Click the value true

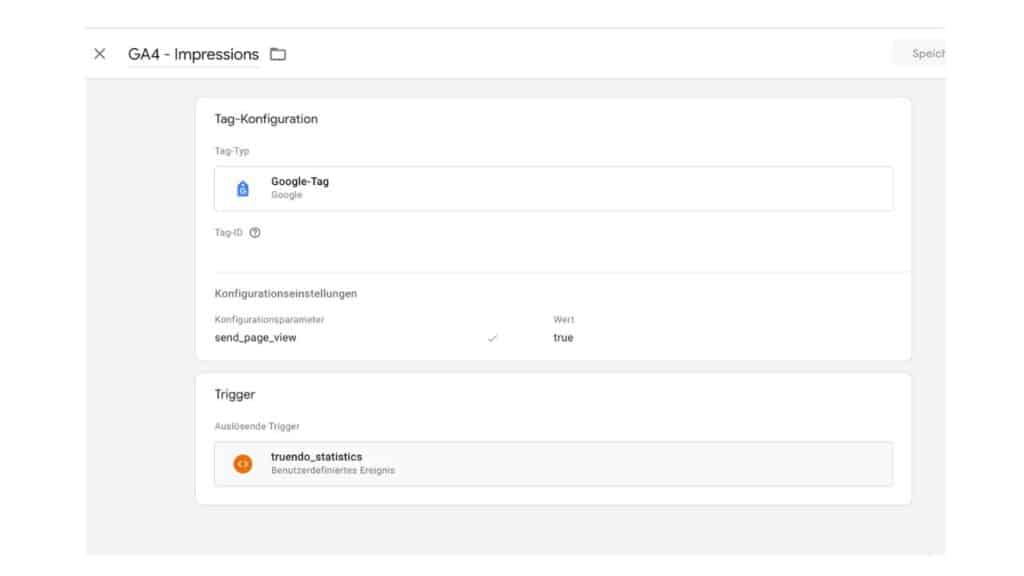[x=563, y=338]
